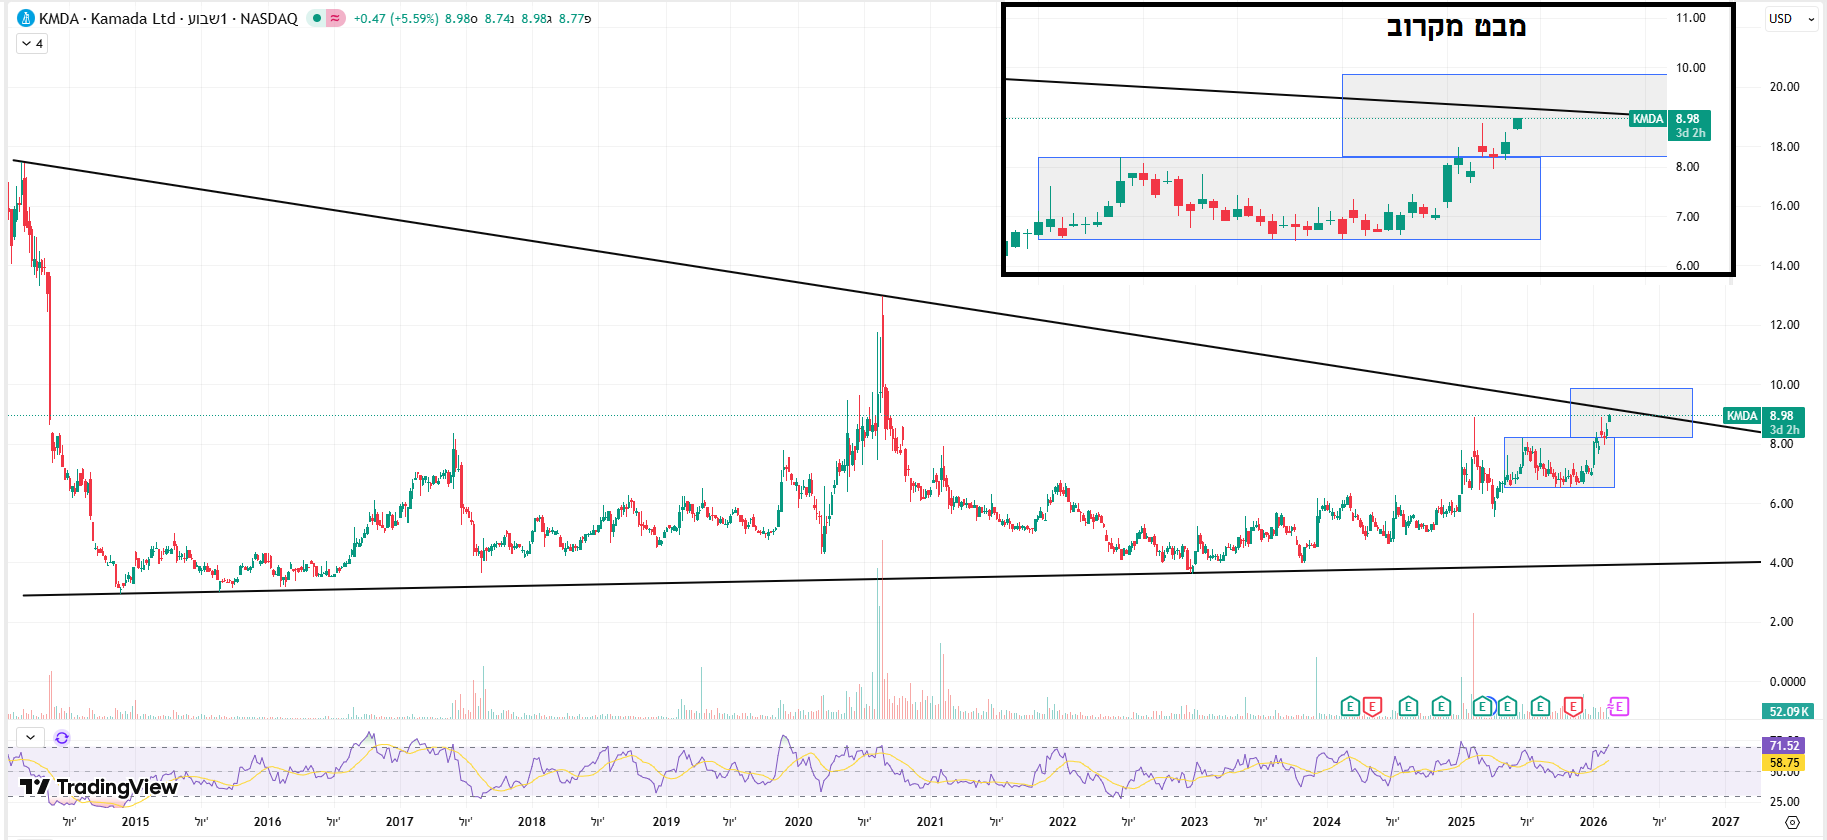Click the purple RSI value 71.52
The width and height of the screenshot is (1827, 840).
click(x=1785, y=745)
